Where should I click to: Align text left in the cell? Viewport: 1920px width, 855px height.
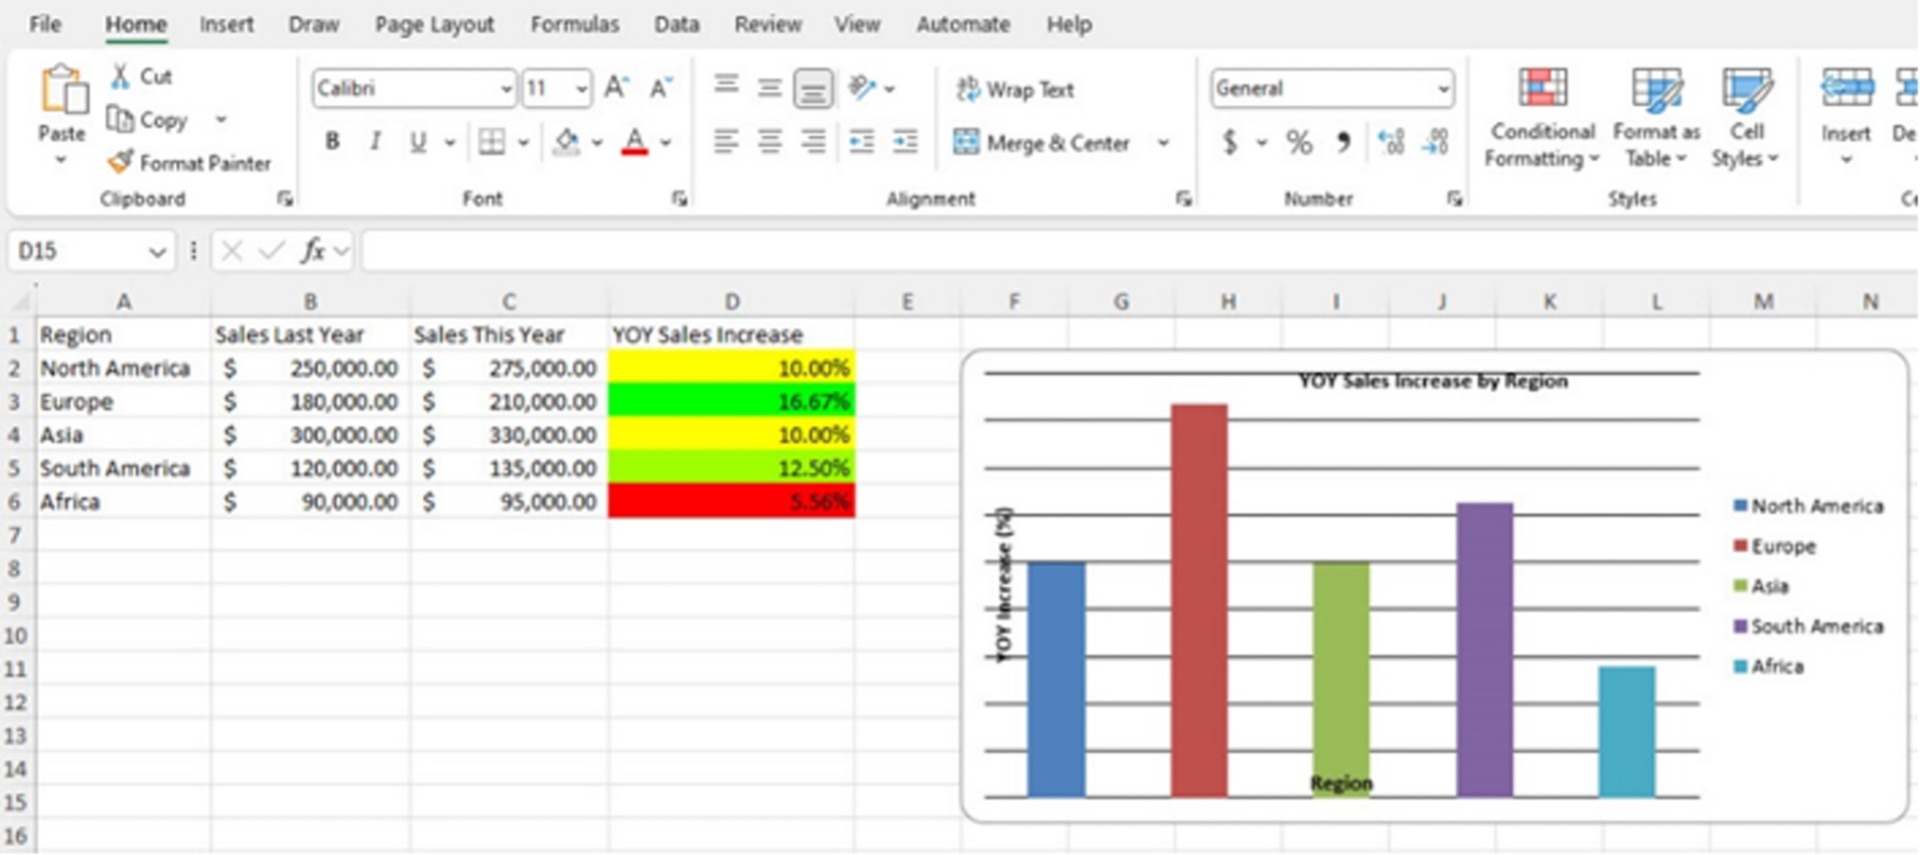[726, 142]
